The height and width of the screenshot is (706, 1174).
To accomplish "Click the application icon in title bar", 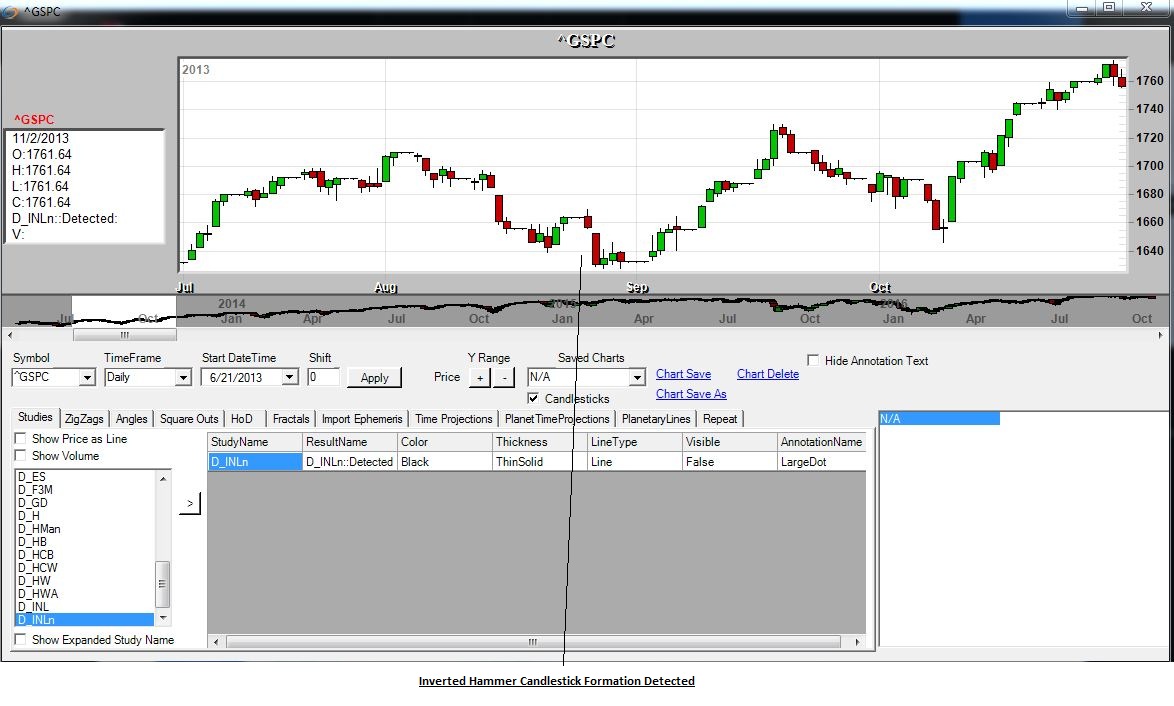I will pos(12,11).
